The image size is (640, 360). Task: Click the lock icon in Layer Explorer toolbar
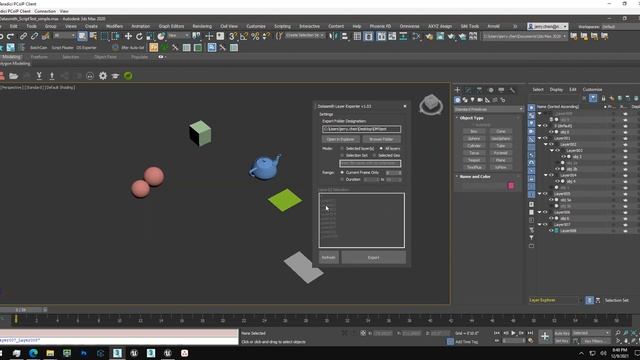coord(603,98)
